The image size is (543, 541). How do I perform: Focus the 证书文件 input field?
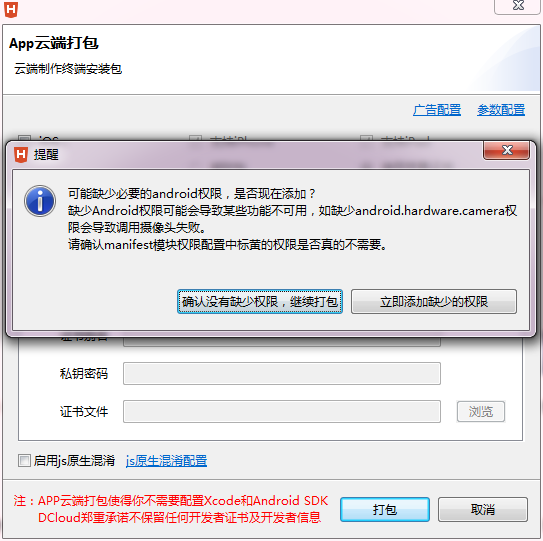coord(282,411)
